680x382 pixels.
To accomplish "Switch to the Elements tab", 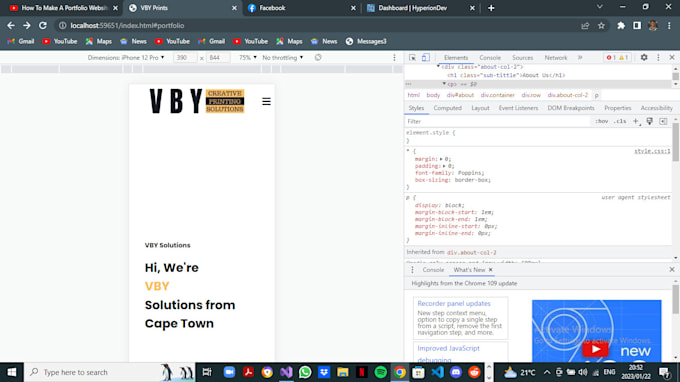I will tap(456, 58).
